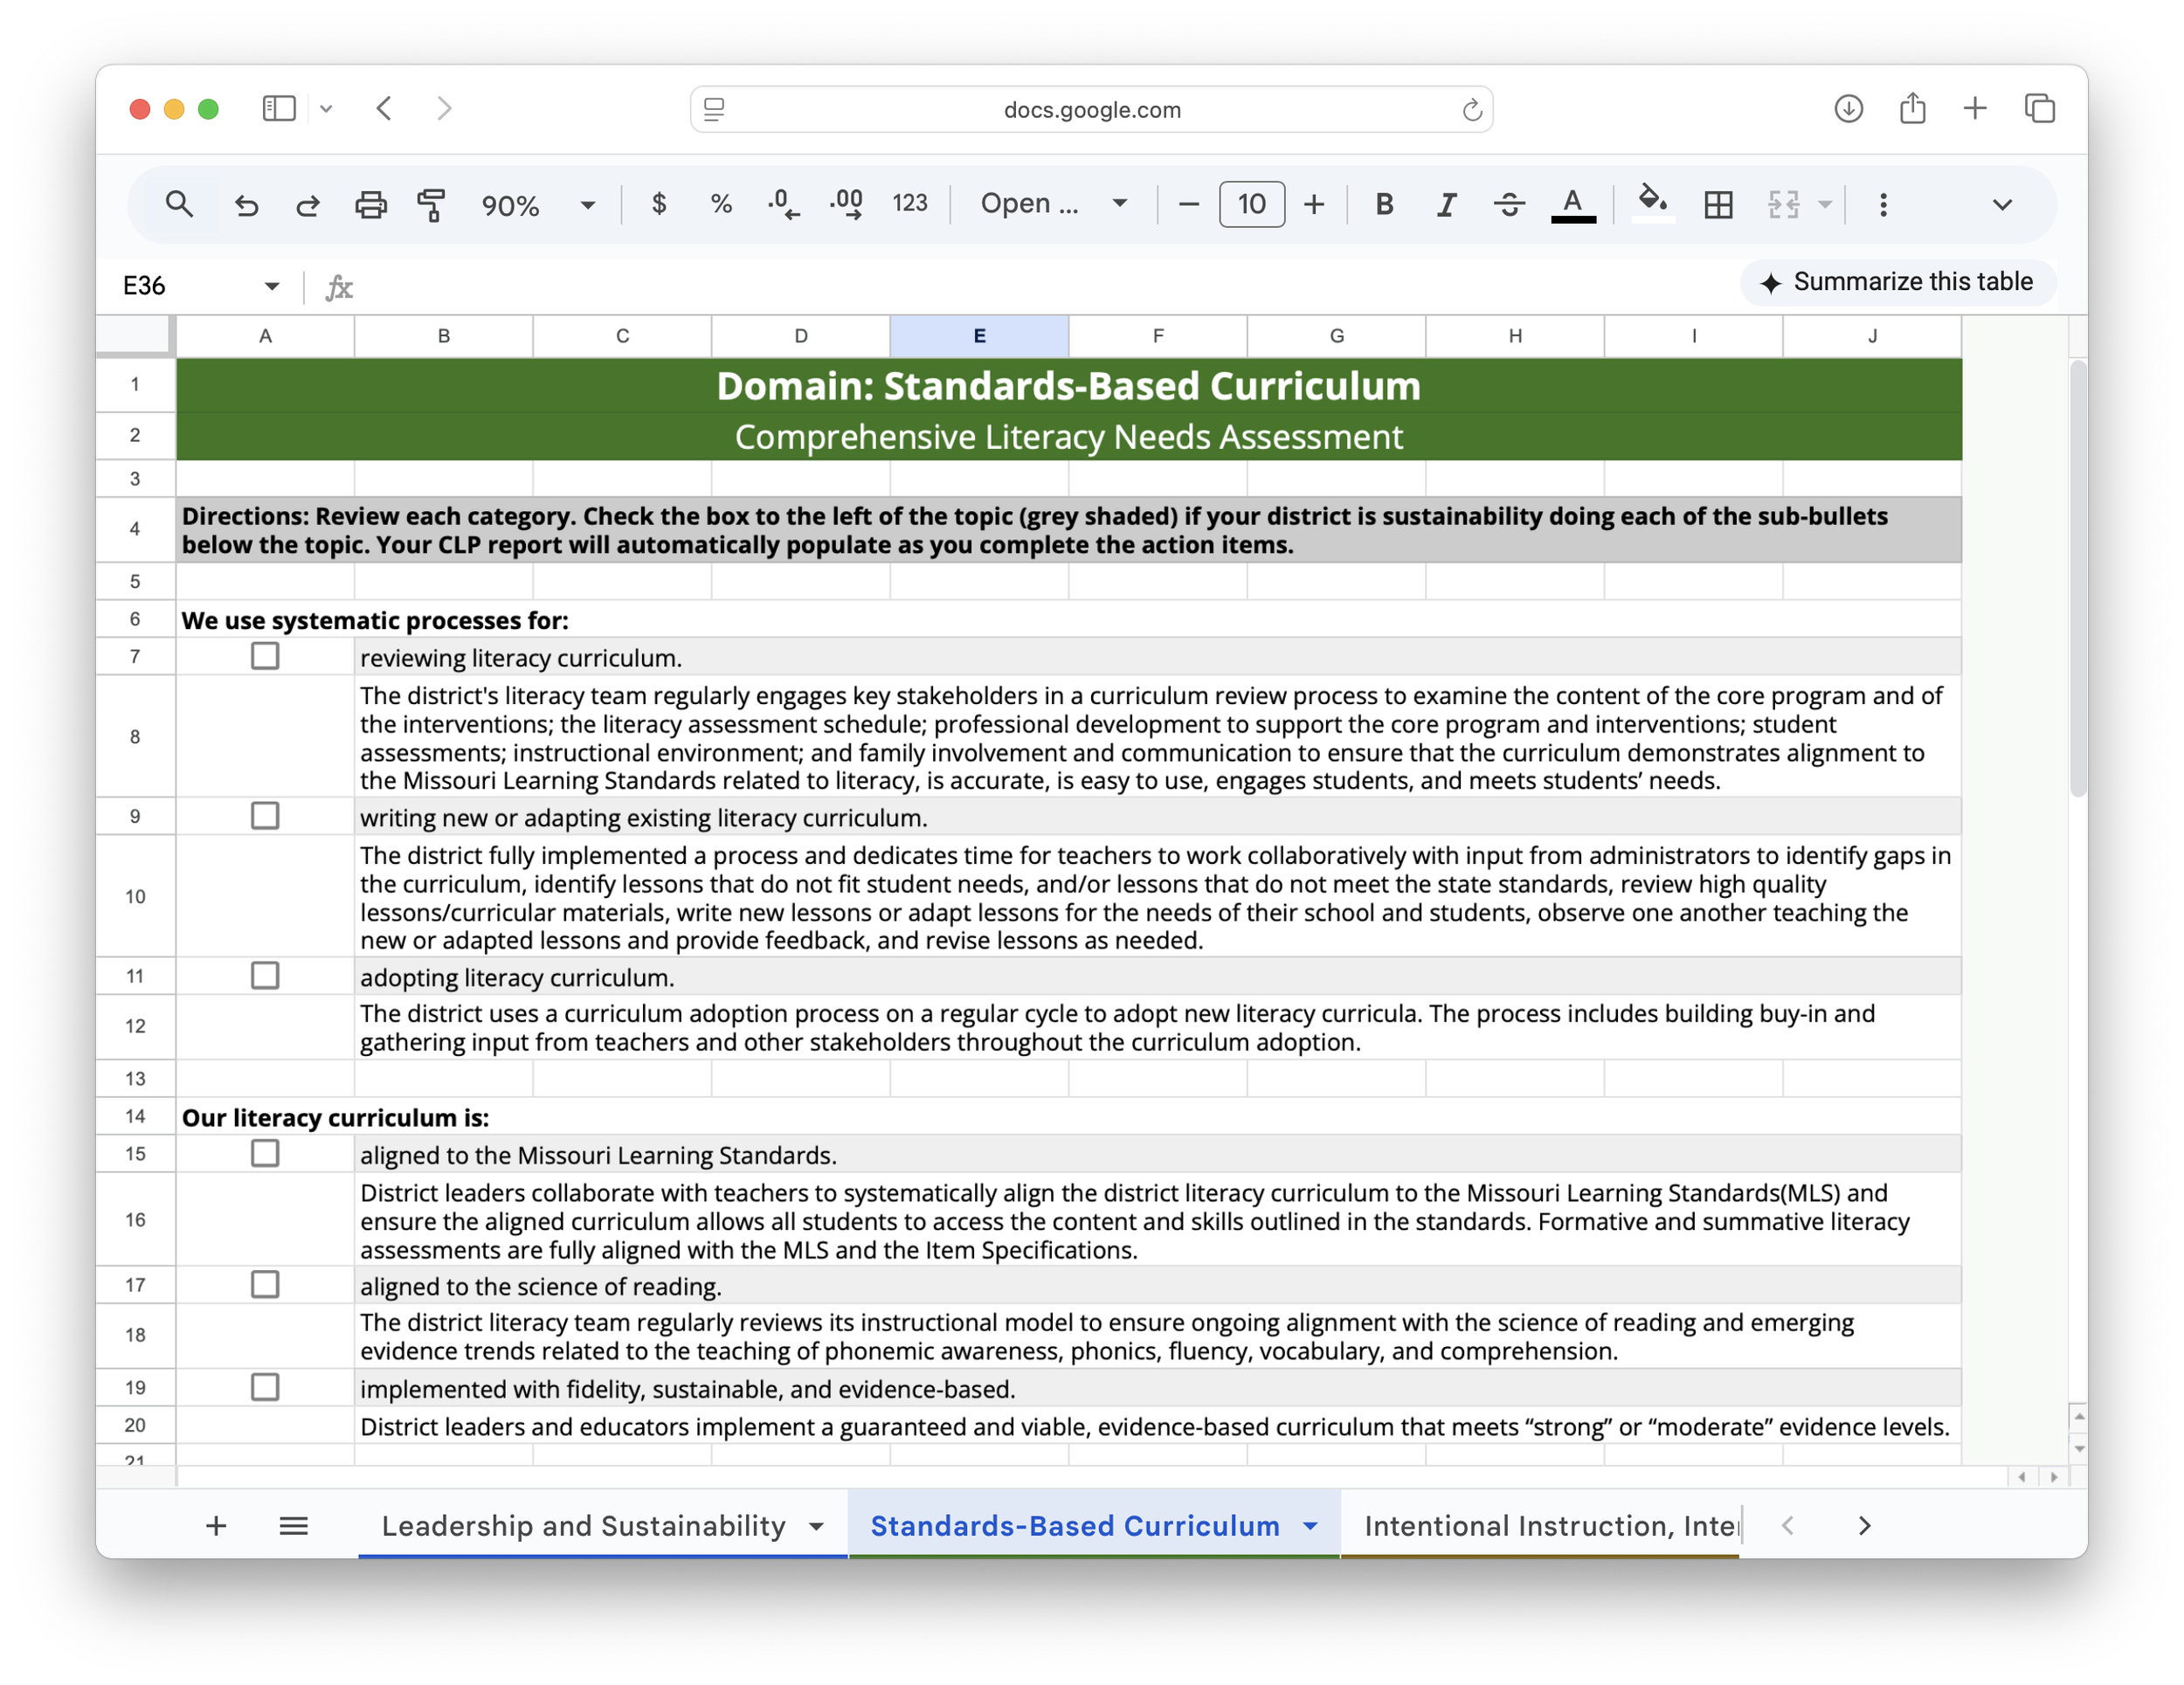
Task: Open the zoom level dropdown
Action: (588, 205)
